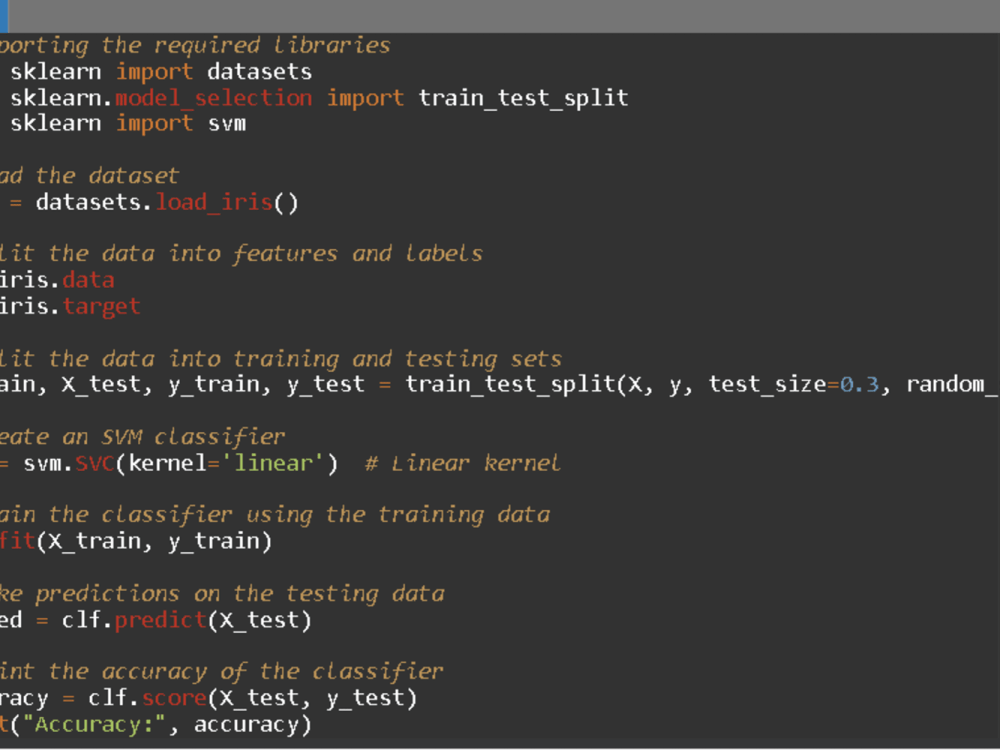The image size is (1000, 750).
Task: Click 'accuracy' argument in the print call
Action: point(246,724)
